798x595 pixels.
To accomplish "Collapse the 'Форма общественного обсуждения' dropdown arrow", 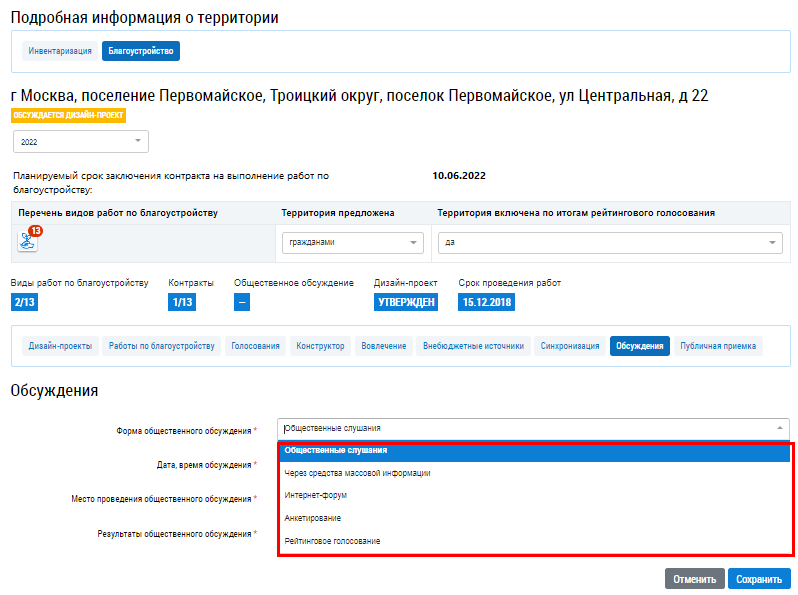I will 778,428.
